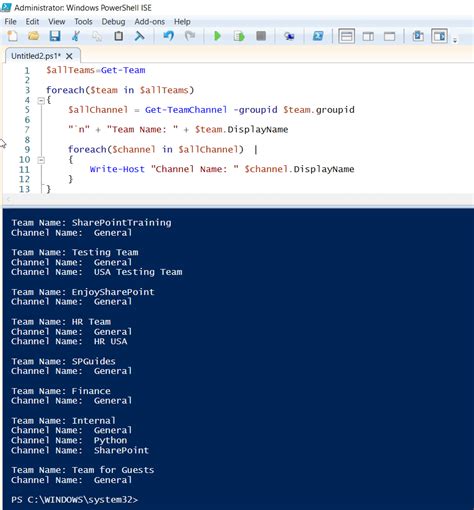474x510 pixels.
Task: Click output line 'Team Name: EnjoySharePoint'
Action: (83, 292)
